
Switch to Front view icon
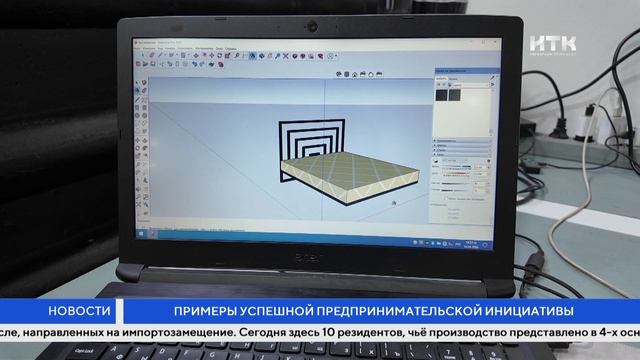click(355, 74)
